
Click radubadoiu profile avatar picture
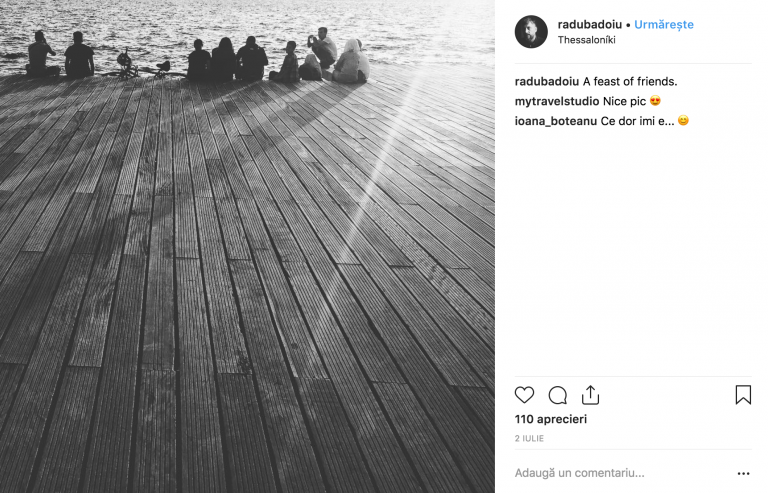pos(531,32)
